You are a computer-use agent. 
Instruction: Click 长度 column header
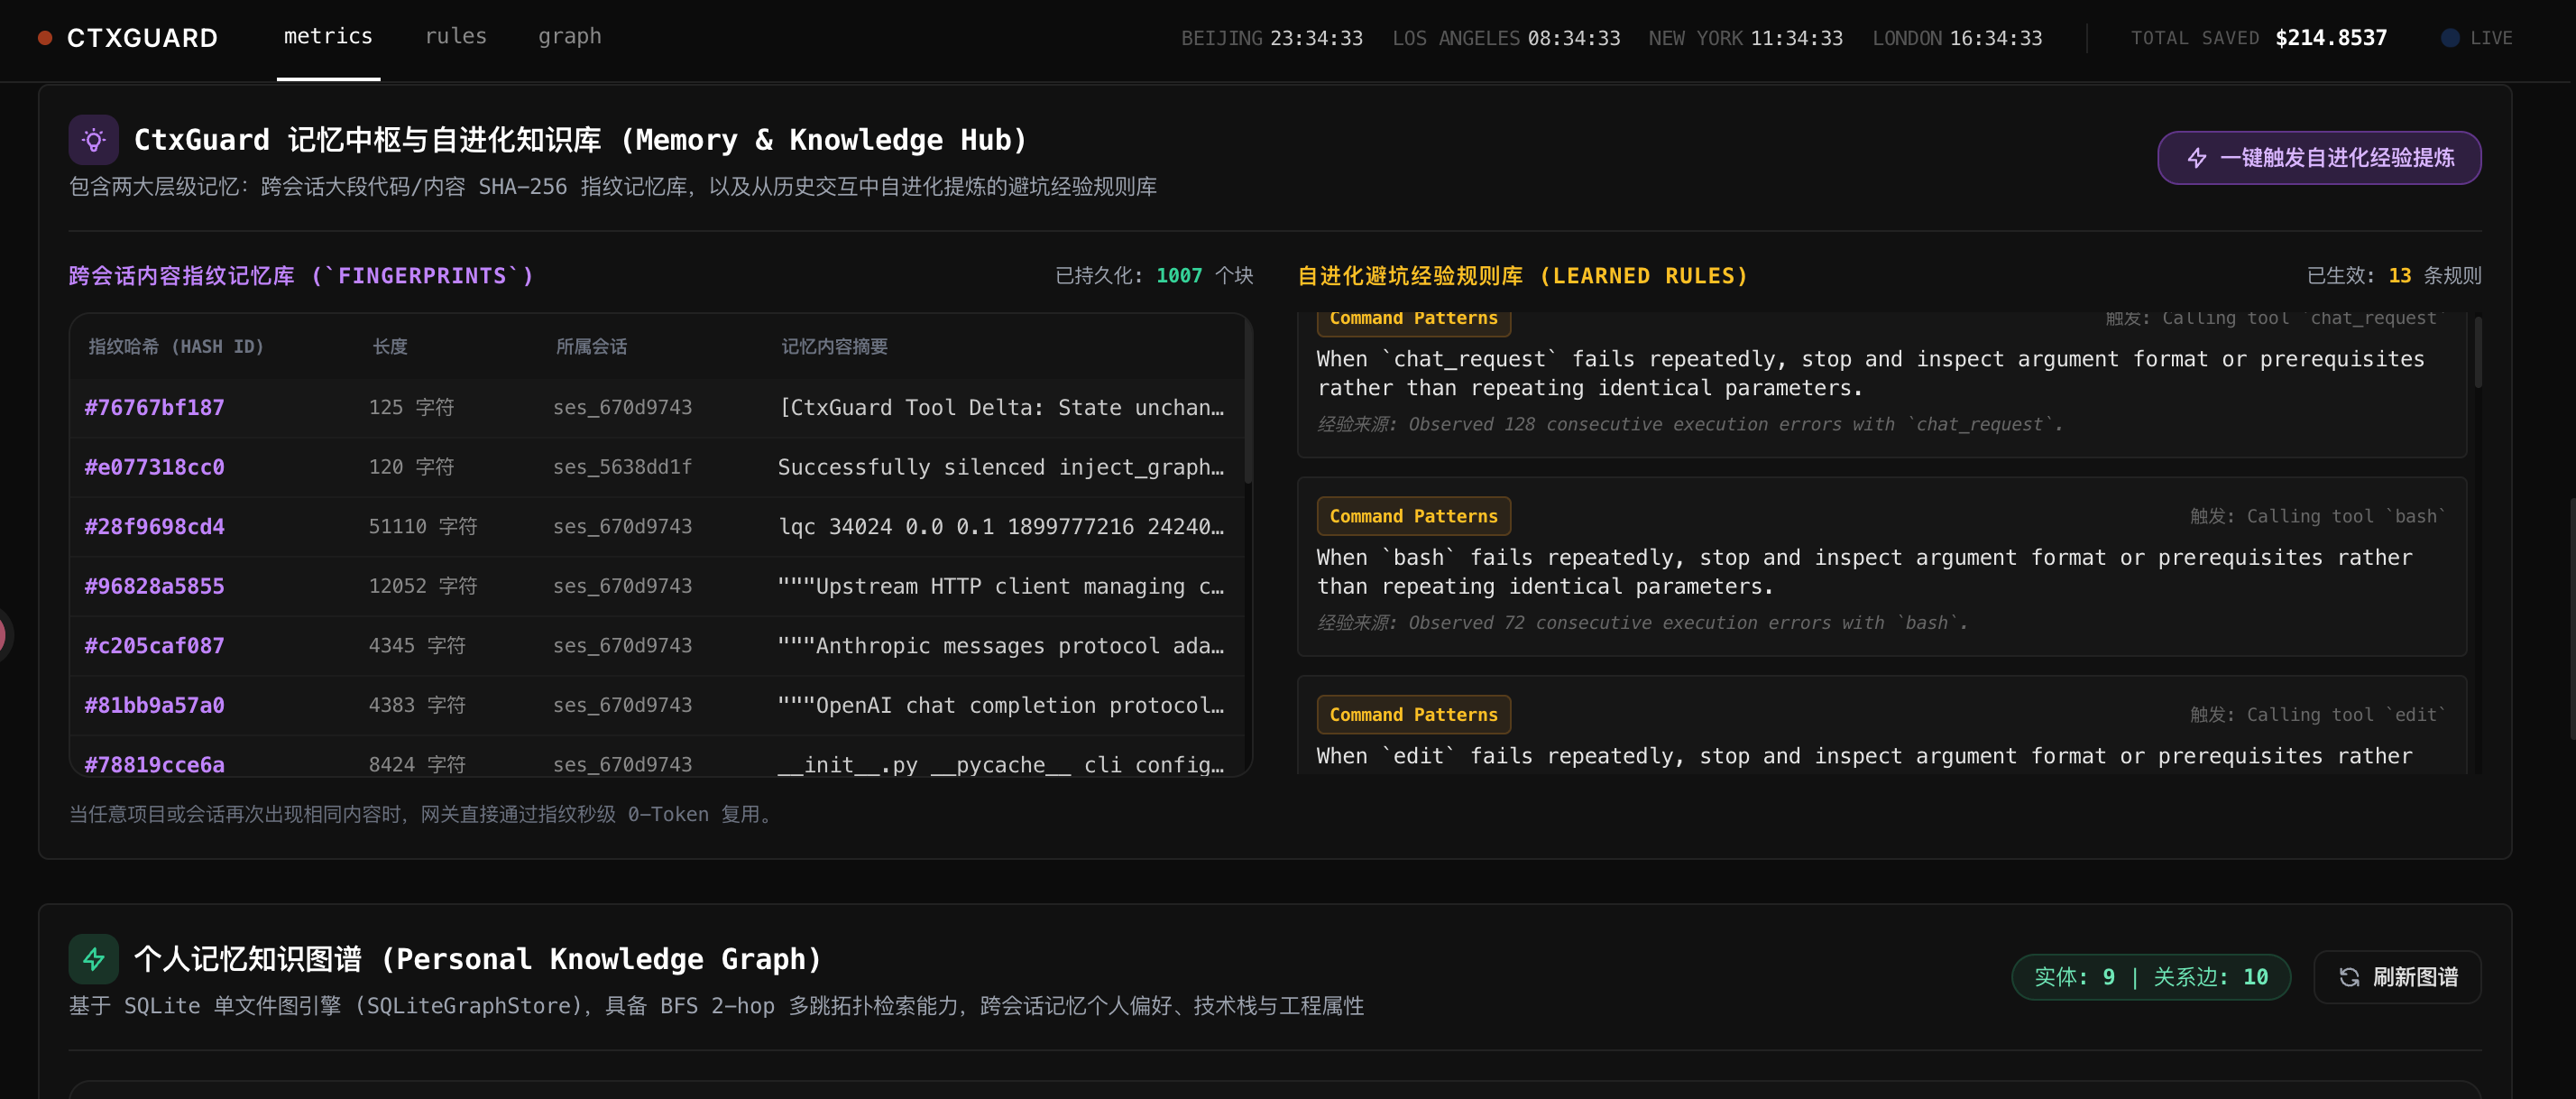tap(390, 347)
